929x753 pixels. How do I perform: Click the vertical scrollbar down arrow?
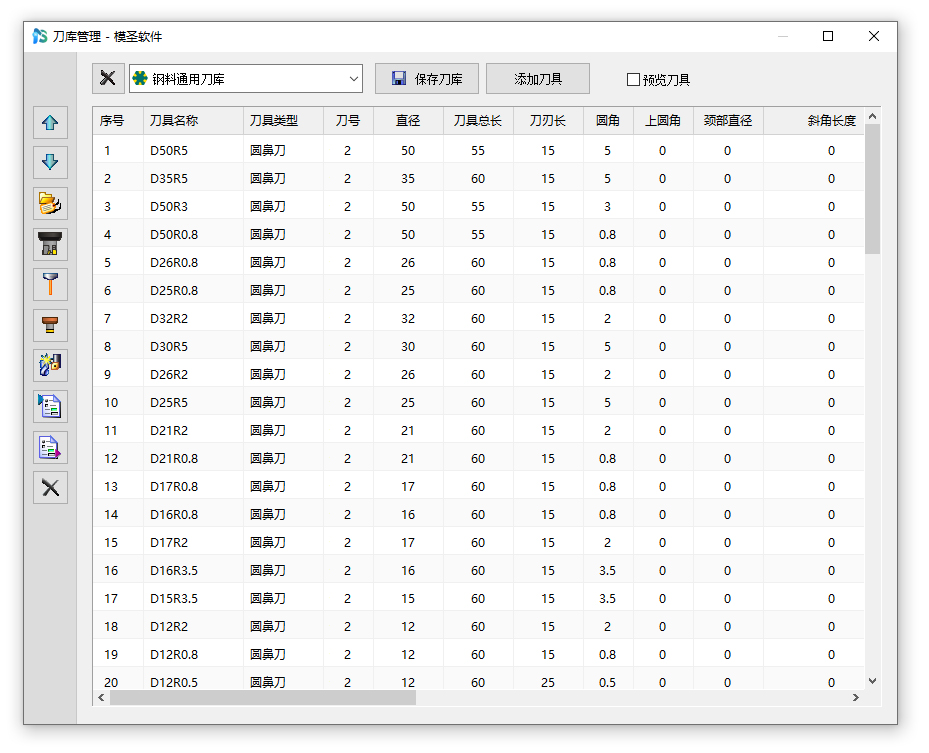[x=872, y=681]
